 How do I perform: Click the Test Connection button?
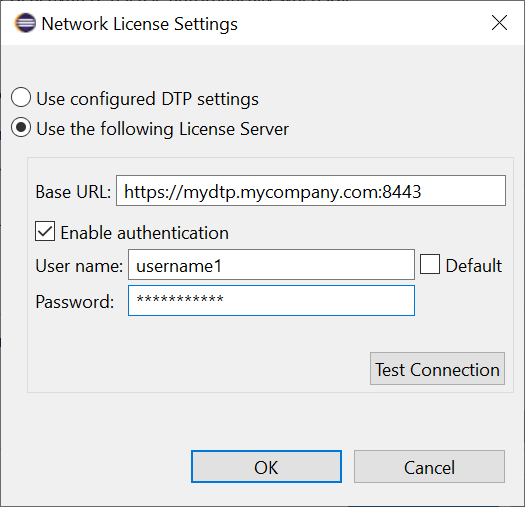[437, 368]
